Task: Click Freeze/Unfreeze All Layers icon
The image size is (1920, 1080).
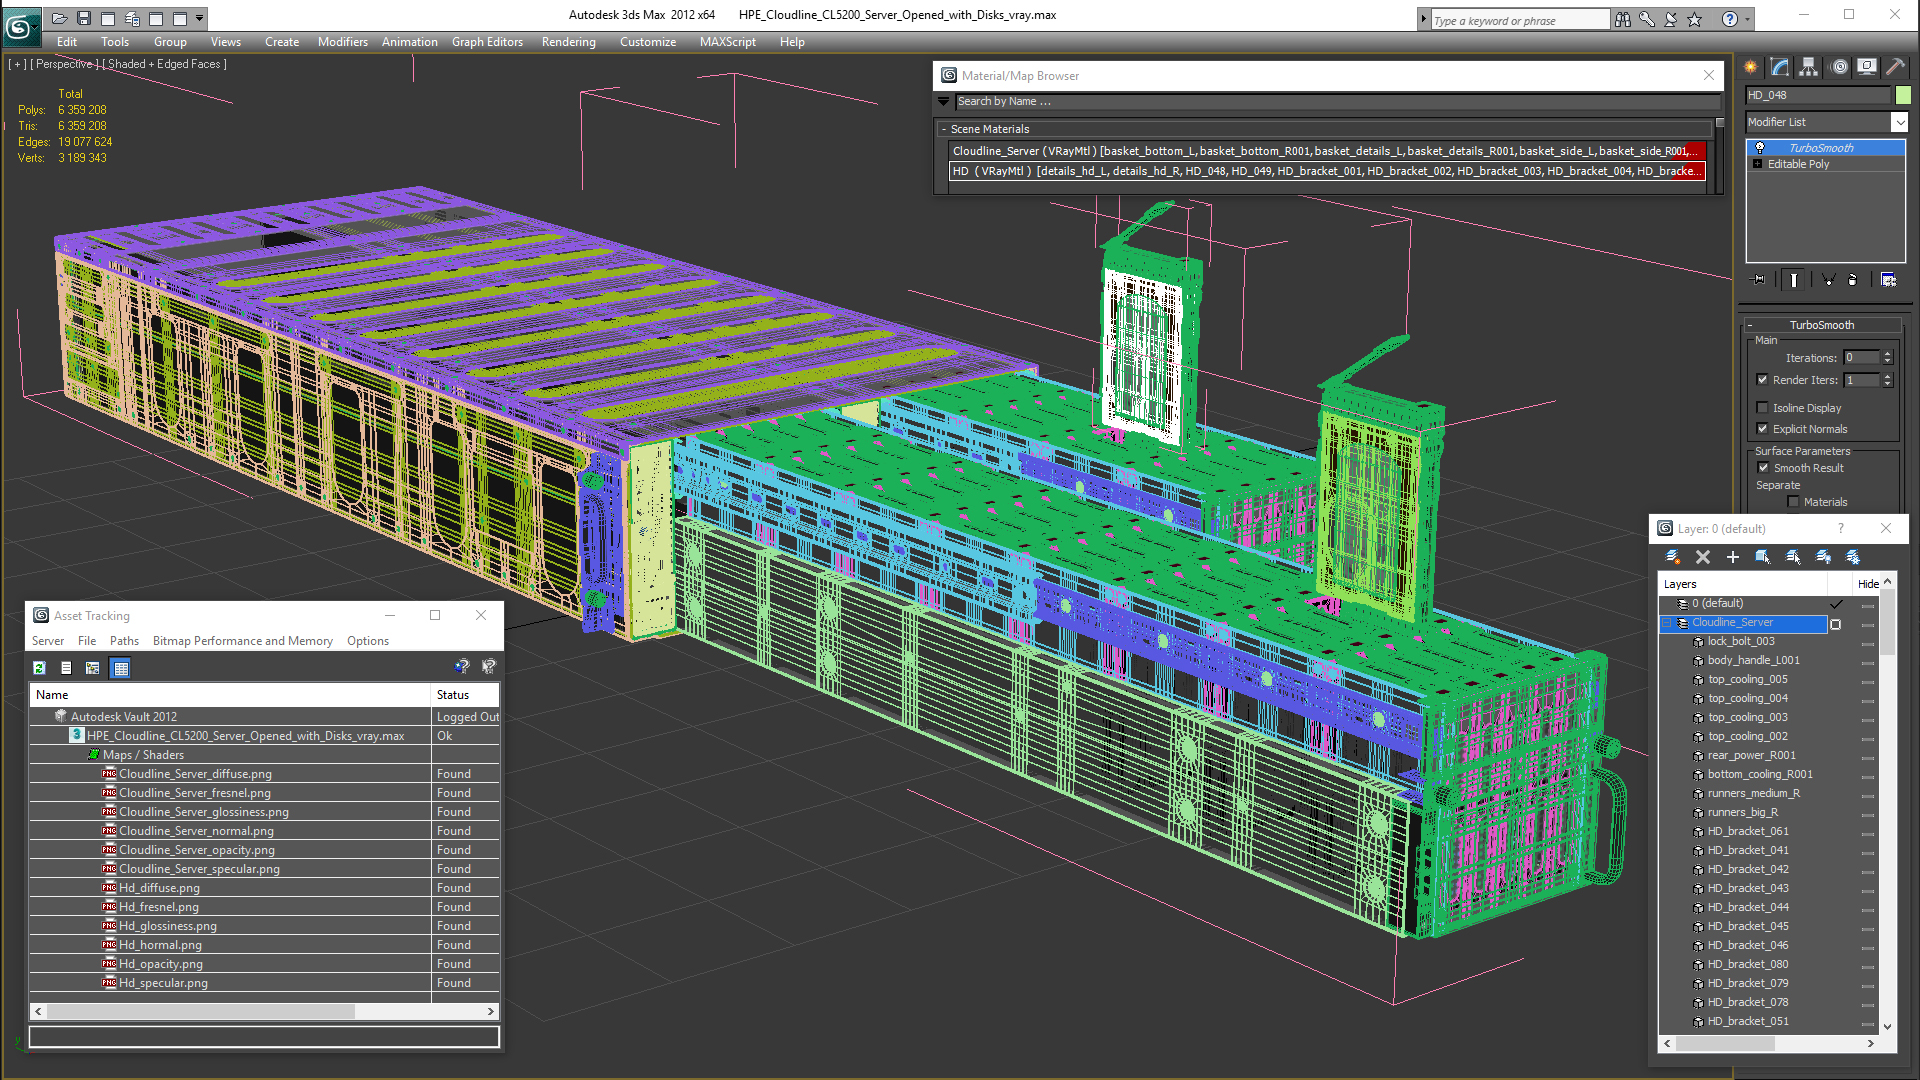Action: click(1853, 557)
